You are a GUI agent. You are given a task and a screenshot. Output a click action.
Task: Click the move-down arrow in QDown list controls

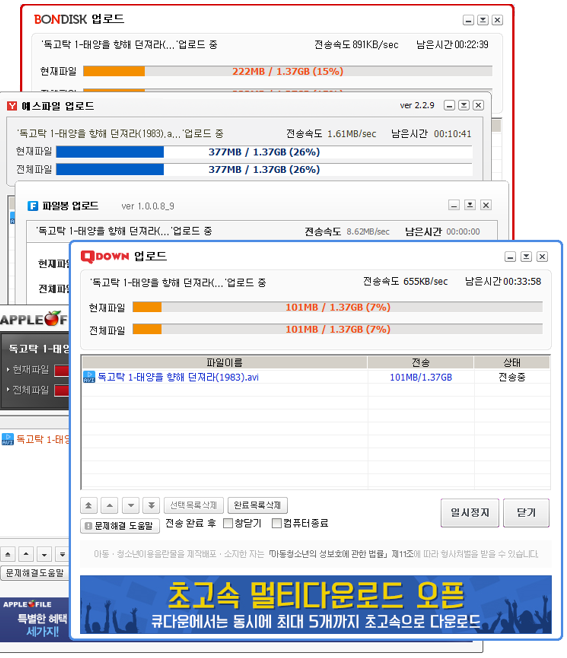point(131,505)
